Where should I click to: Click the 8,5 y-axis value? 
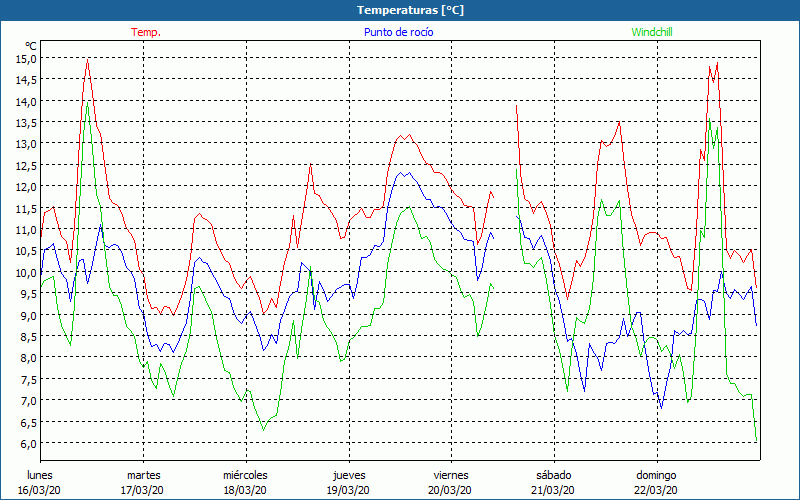click(29, 336)
